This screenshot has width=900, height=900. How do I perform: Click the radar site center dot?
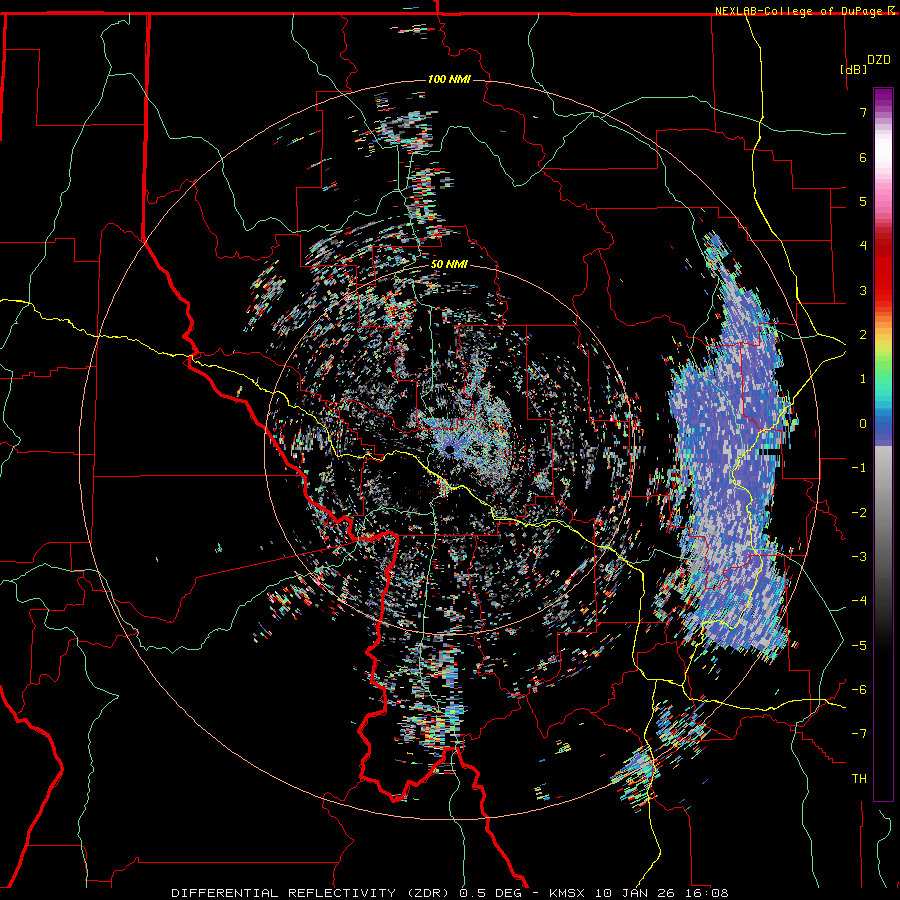(449, 449)
